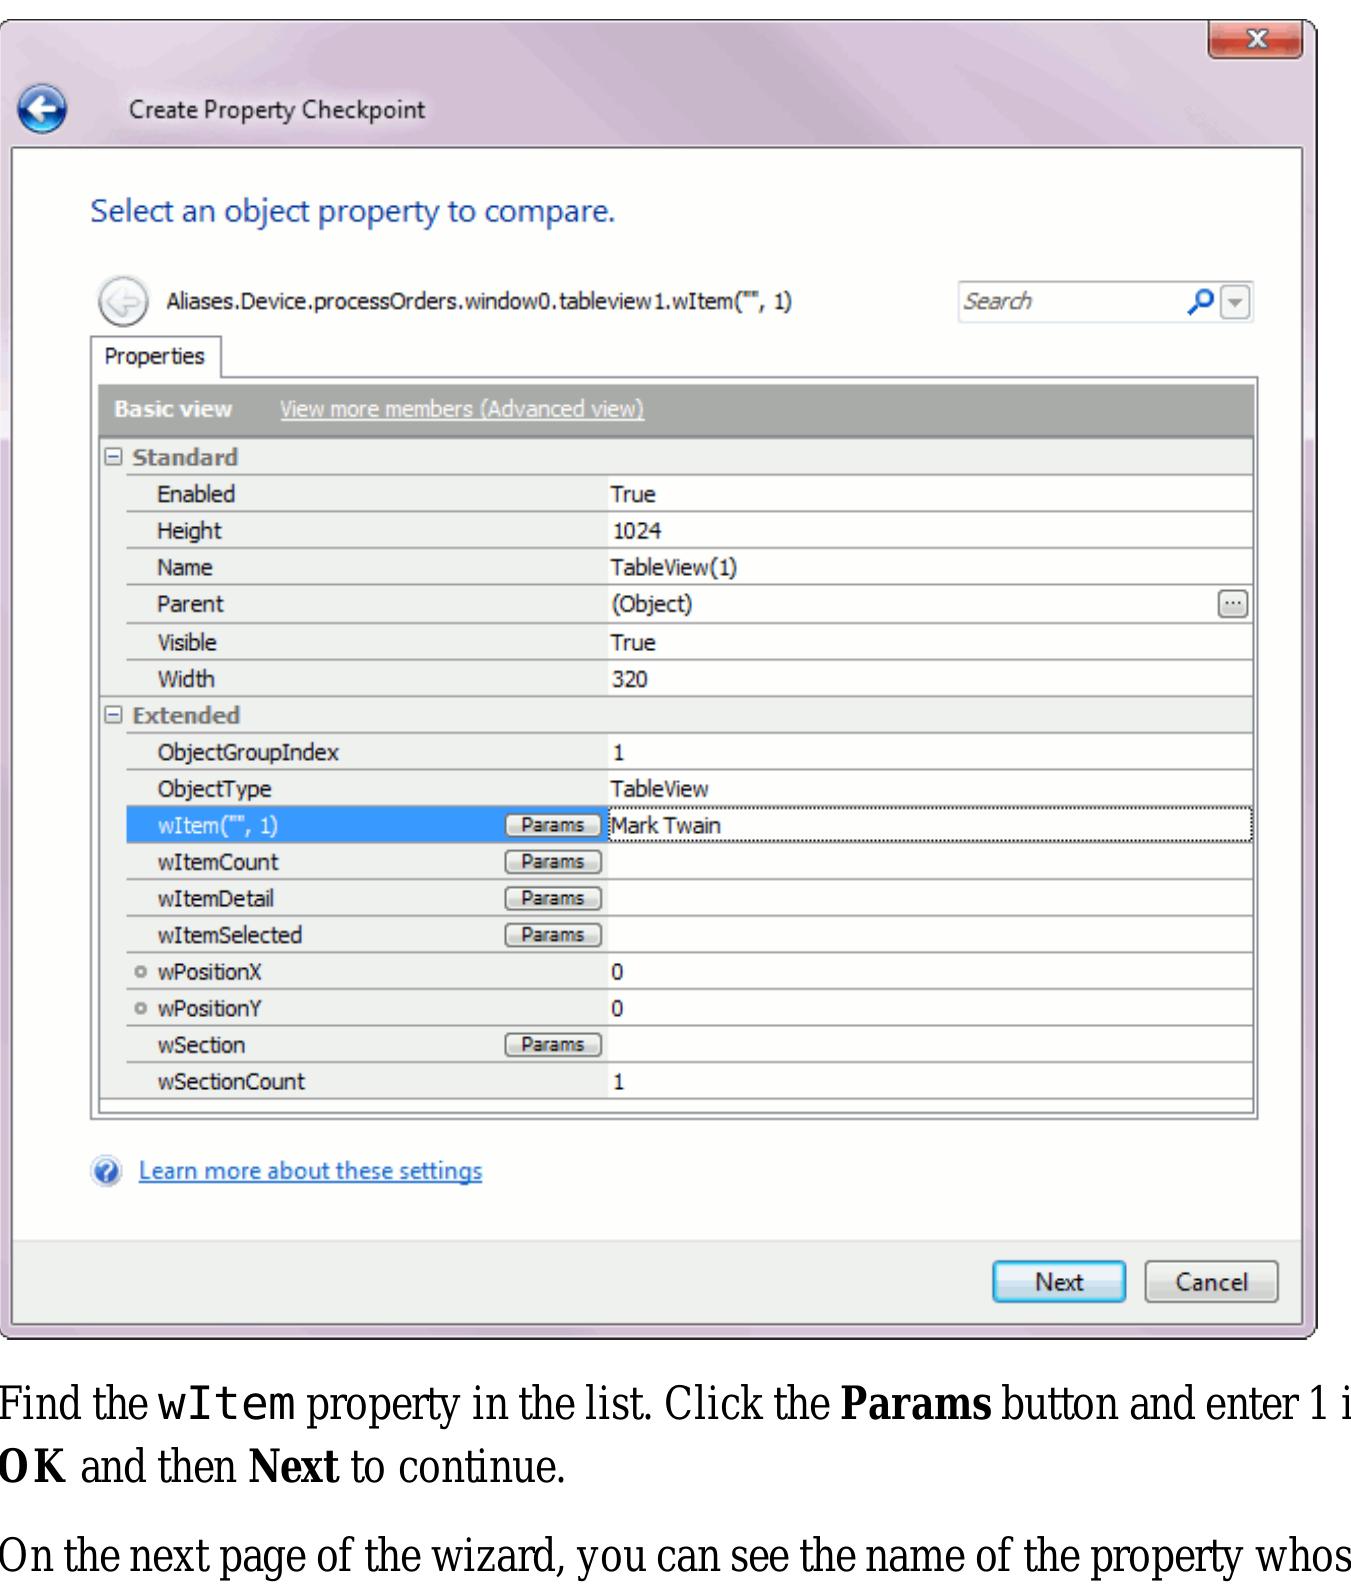Click the grey back arrow beside the object path

pyautogui.click(x=123, y=302)
